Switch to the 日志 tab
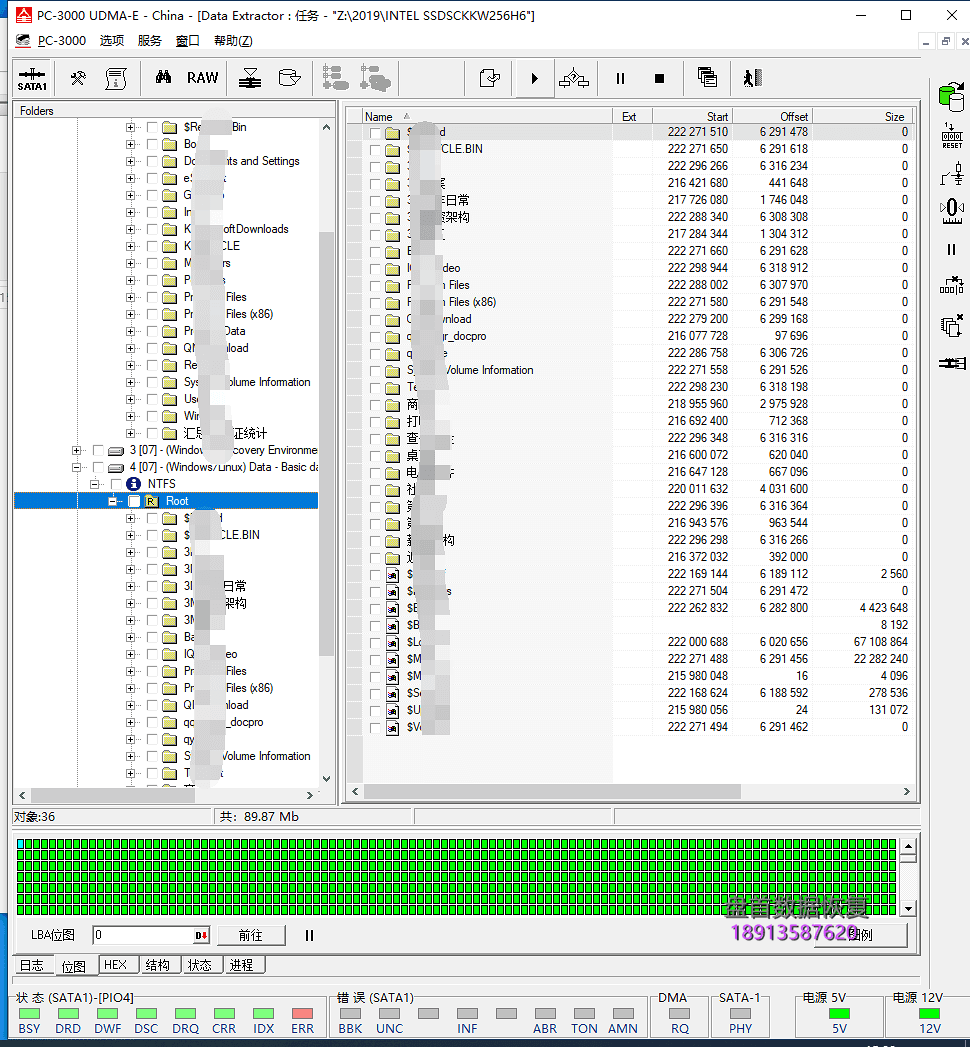Image resolution: width=970 pixels, height=1047 pixels. click(31, 965)
